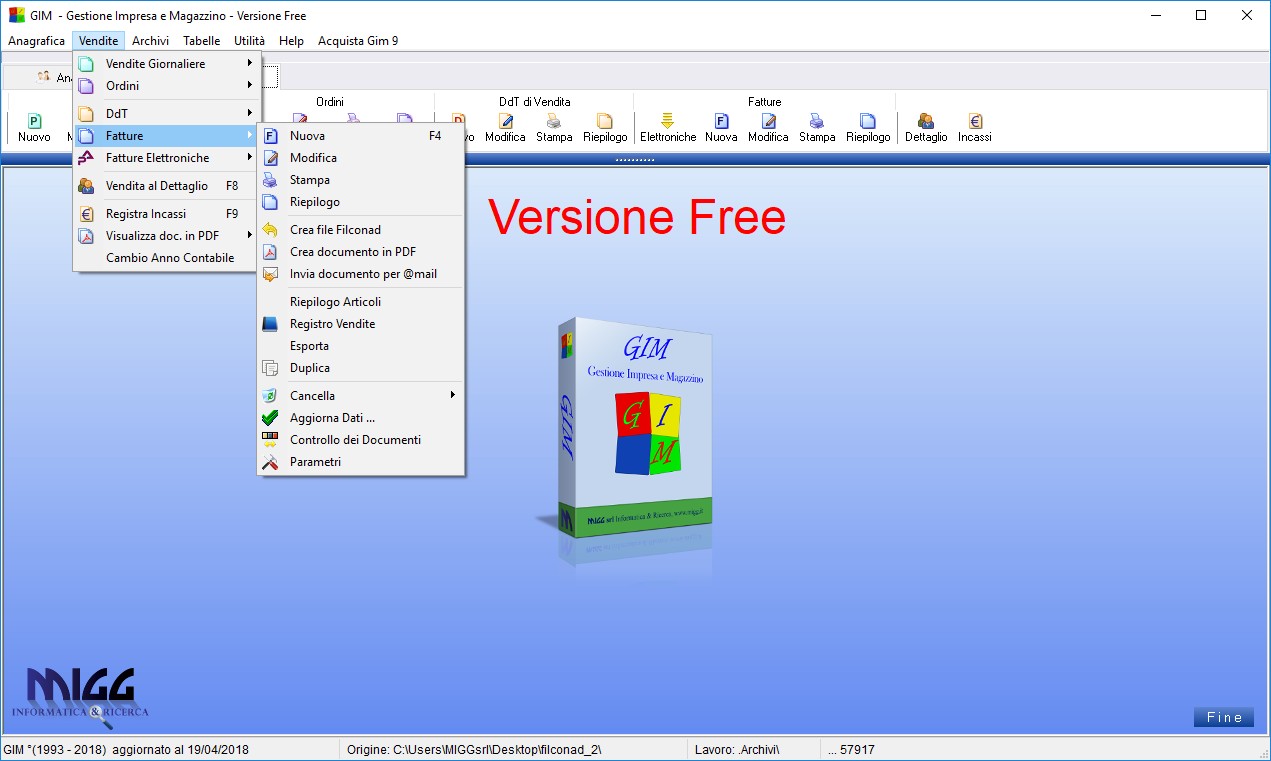Image resolution: width=1271 pixels, height=761 pixels.
Task: Expand the Vendite Giornaliere submenu
Action: coord(166,64)
